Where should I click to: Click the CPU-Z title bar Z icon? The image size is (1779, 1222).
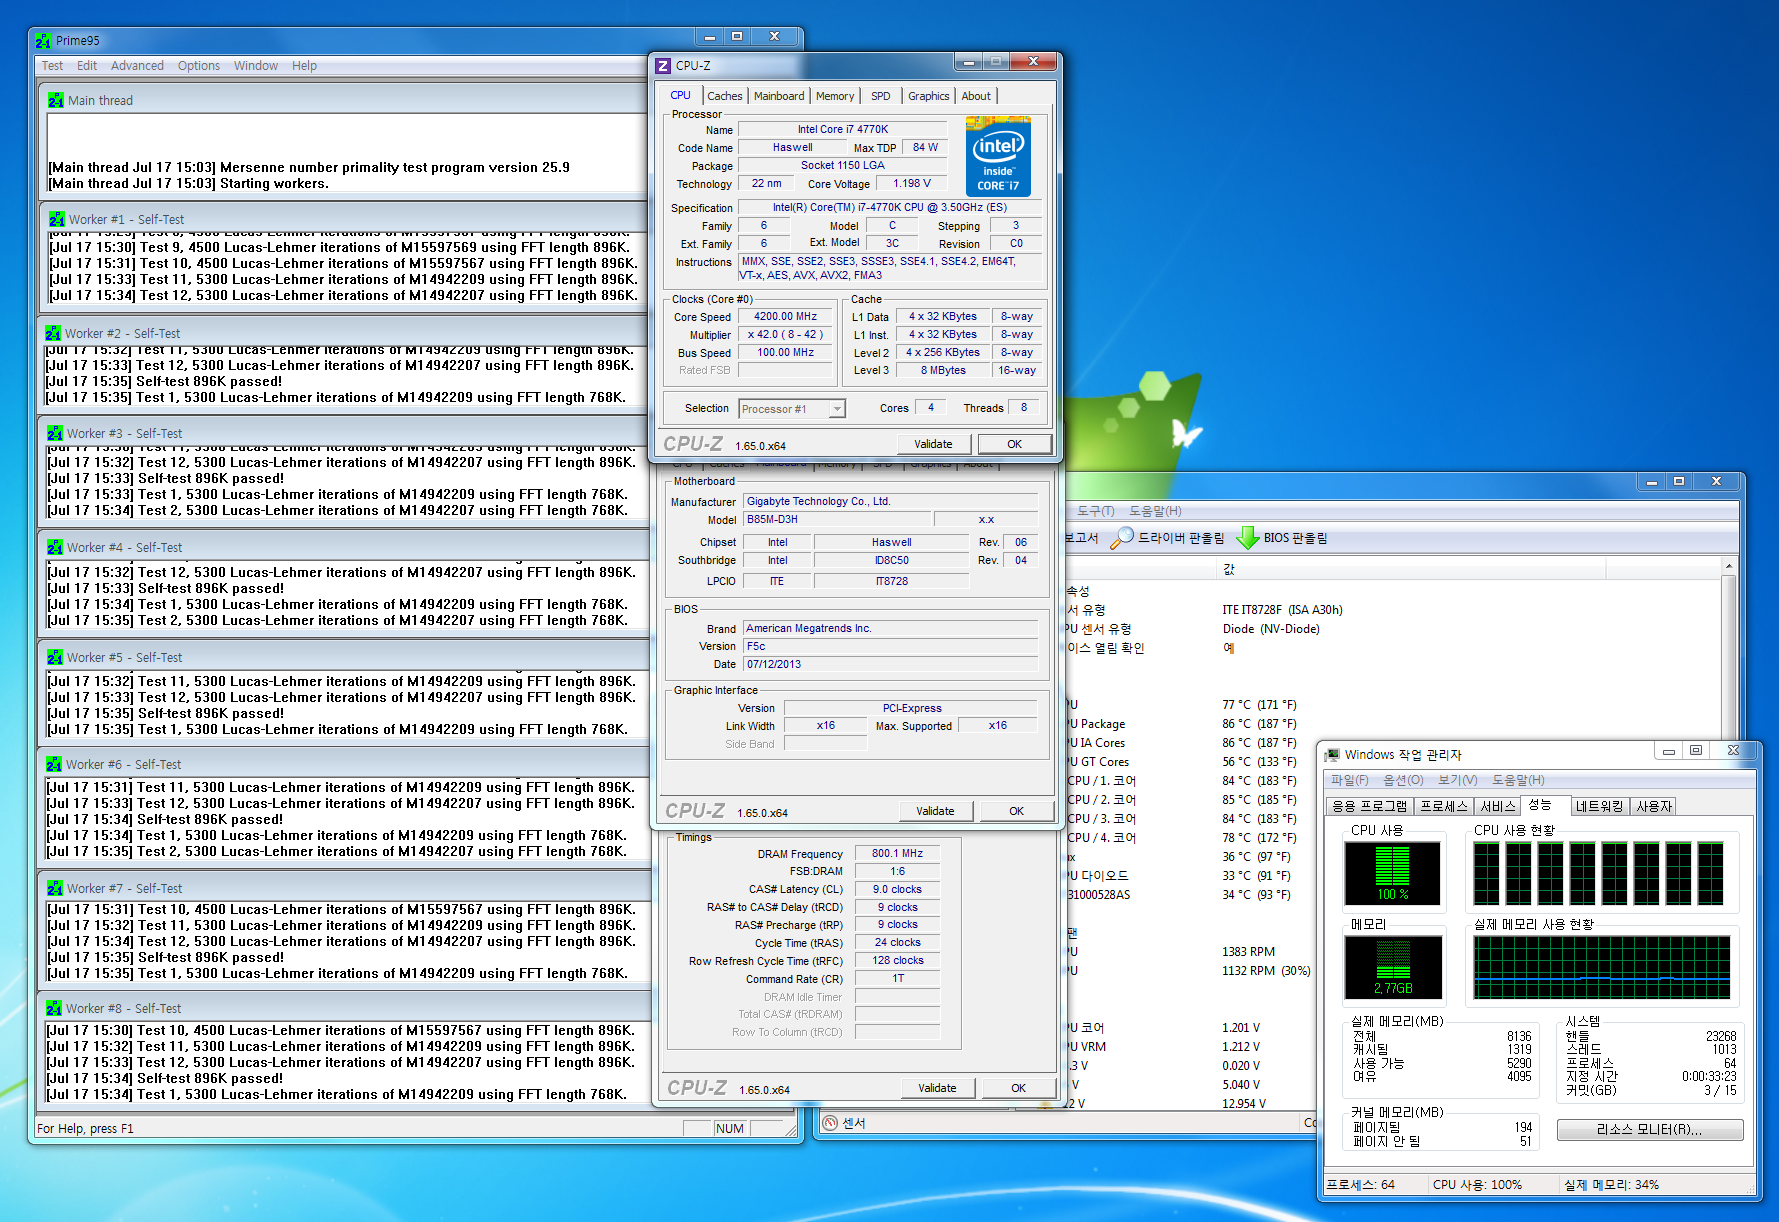[663, 66]
